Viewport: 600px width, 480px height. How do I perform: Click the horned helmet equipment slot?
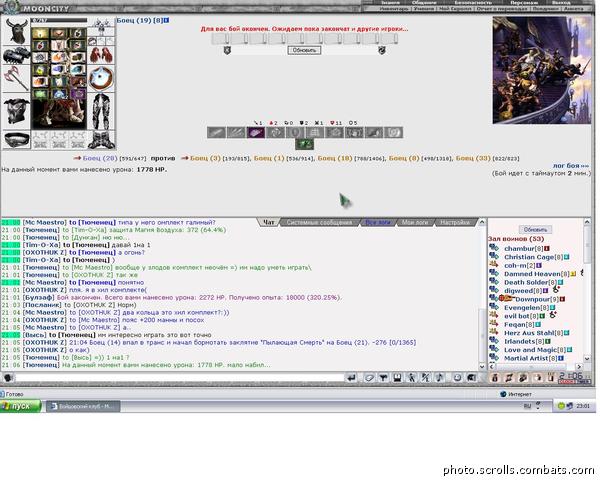point(16,31)
